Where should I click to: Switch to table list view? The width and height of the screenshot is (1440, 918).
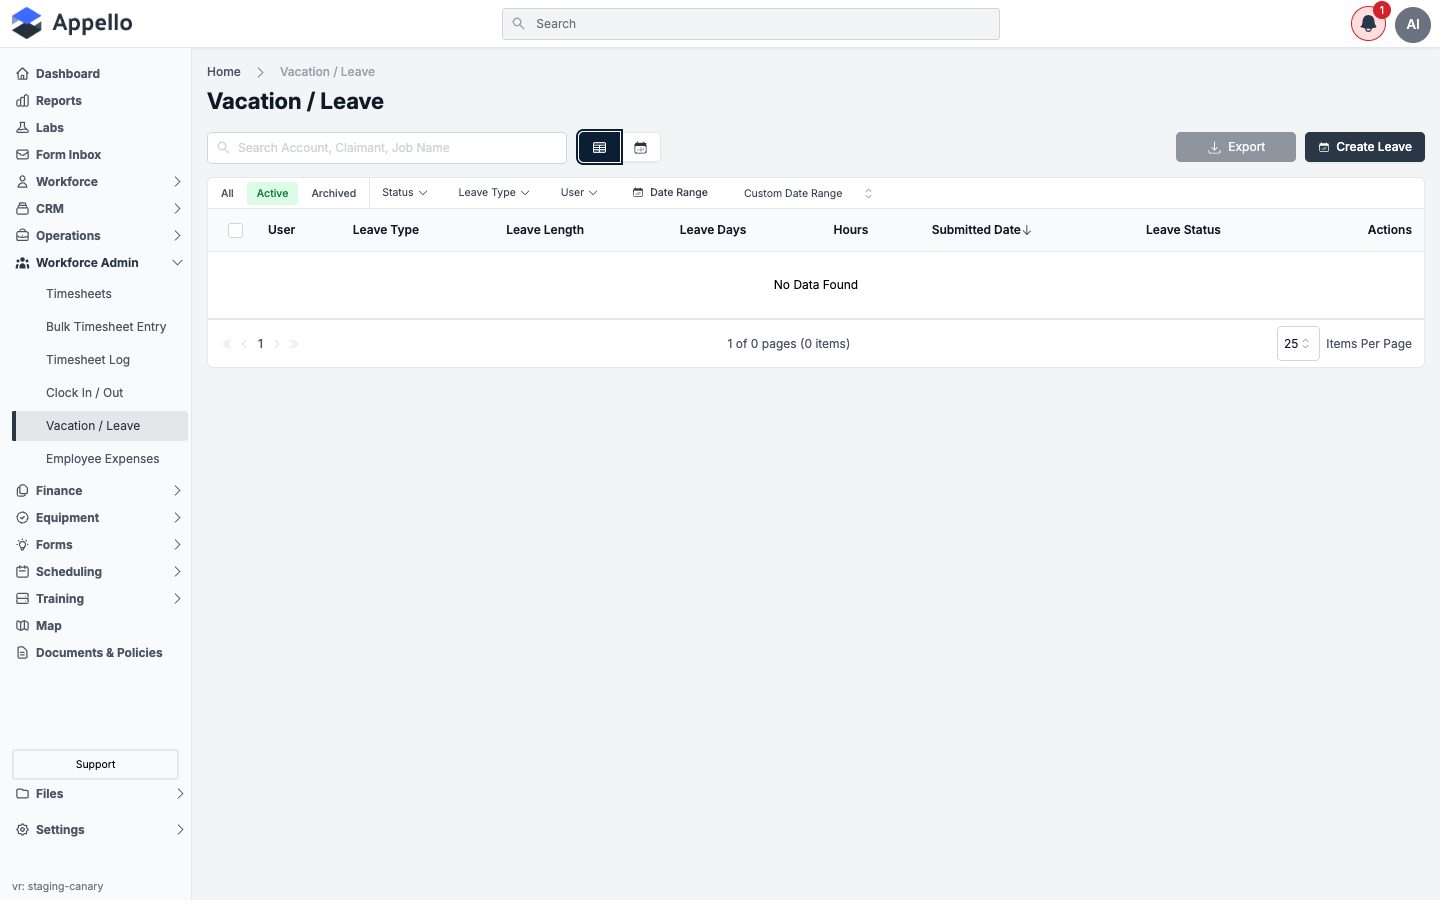tap(600, 147)
